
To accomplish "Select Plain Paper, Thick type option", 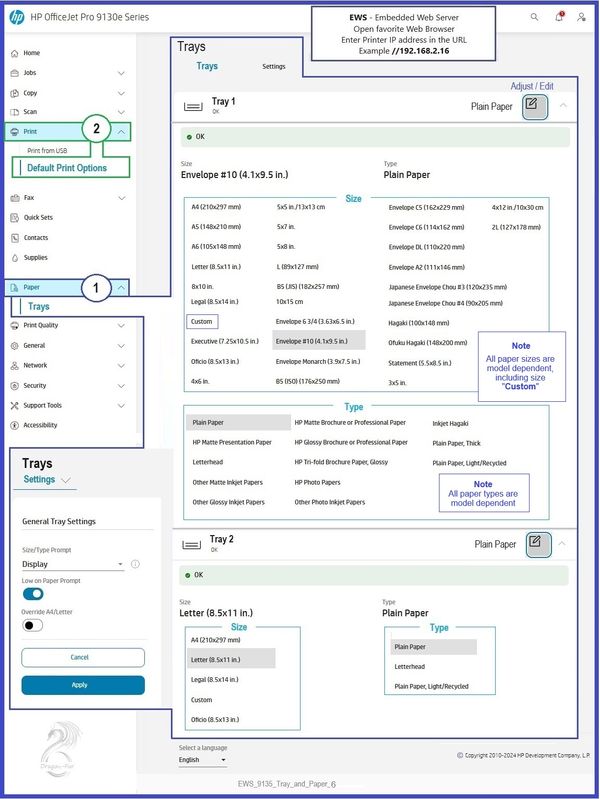I will tap(456, 443).
